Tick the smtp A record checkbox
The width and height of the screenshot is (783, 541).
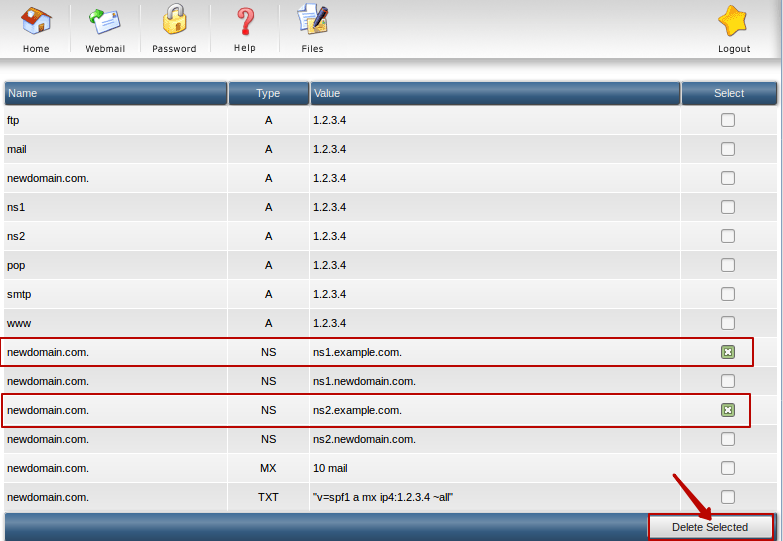coord(728,294)
